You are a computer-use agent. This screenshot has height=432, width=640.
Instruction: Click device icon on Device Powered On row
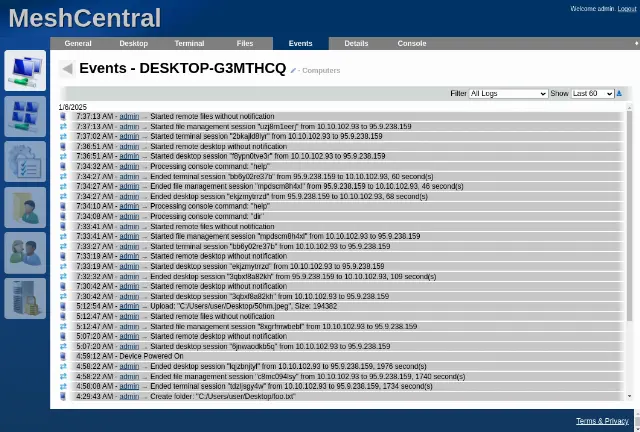click(x=63, y=356)
